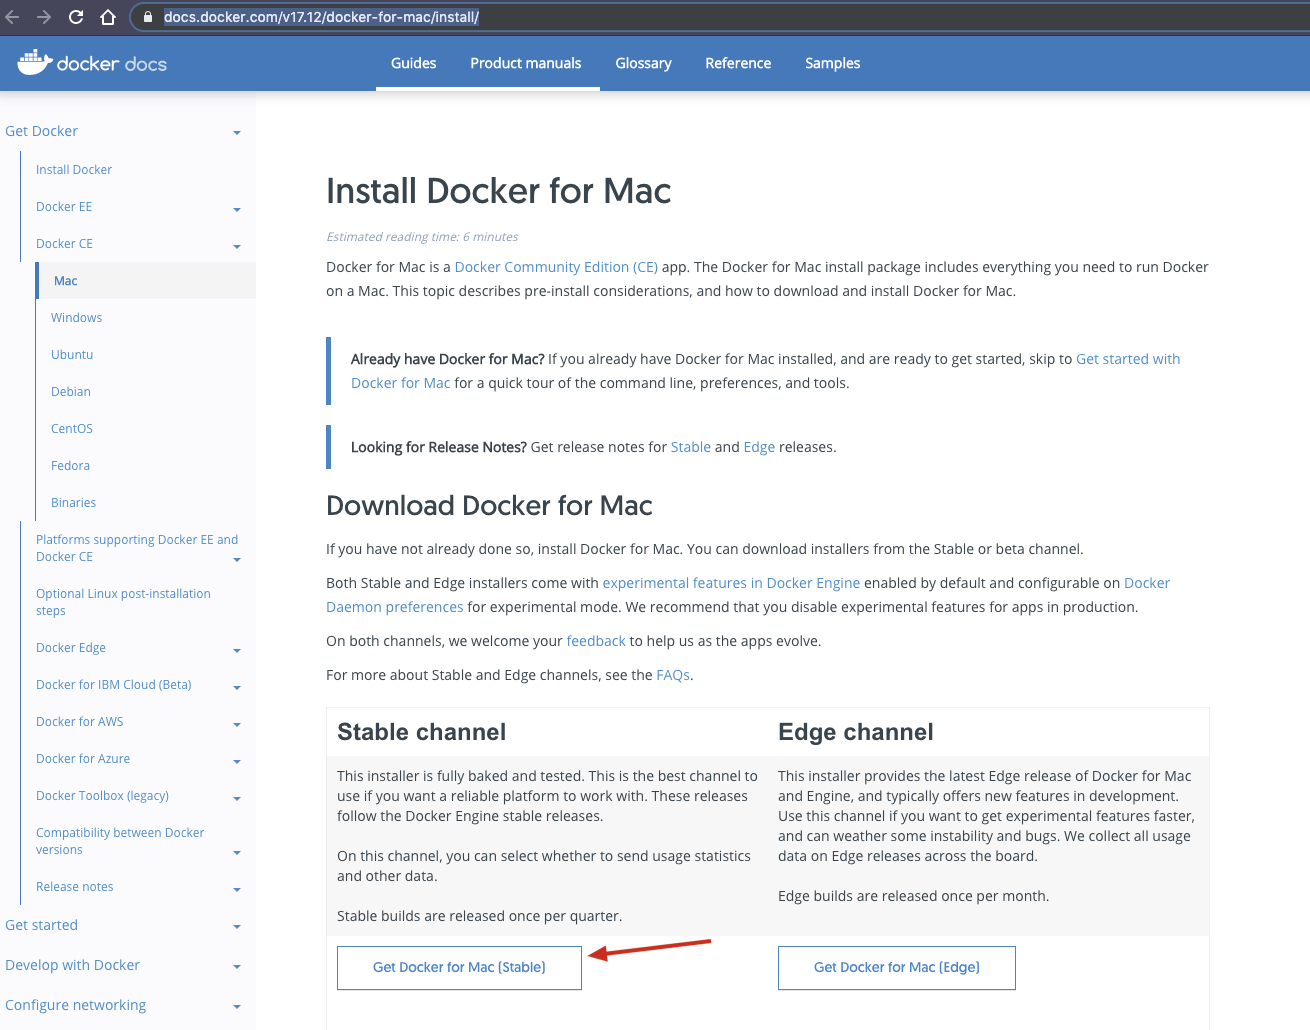Image resolution: width=1310 pixels, height=1030 pixels.
Task: Open Stable release notes link
Action: tap(691, 447)
